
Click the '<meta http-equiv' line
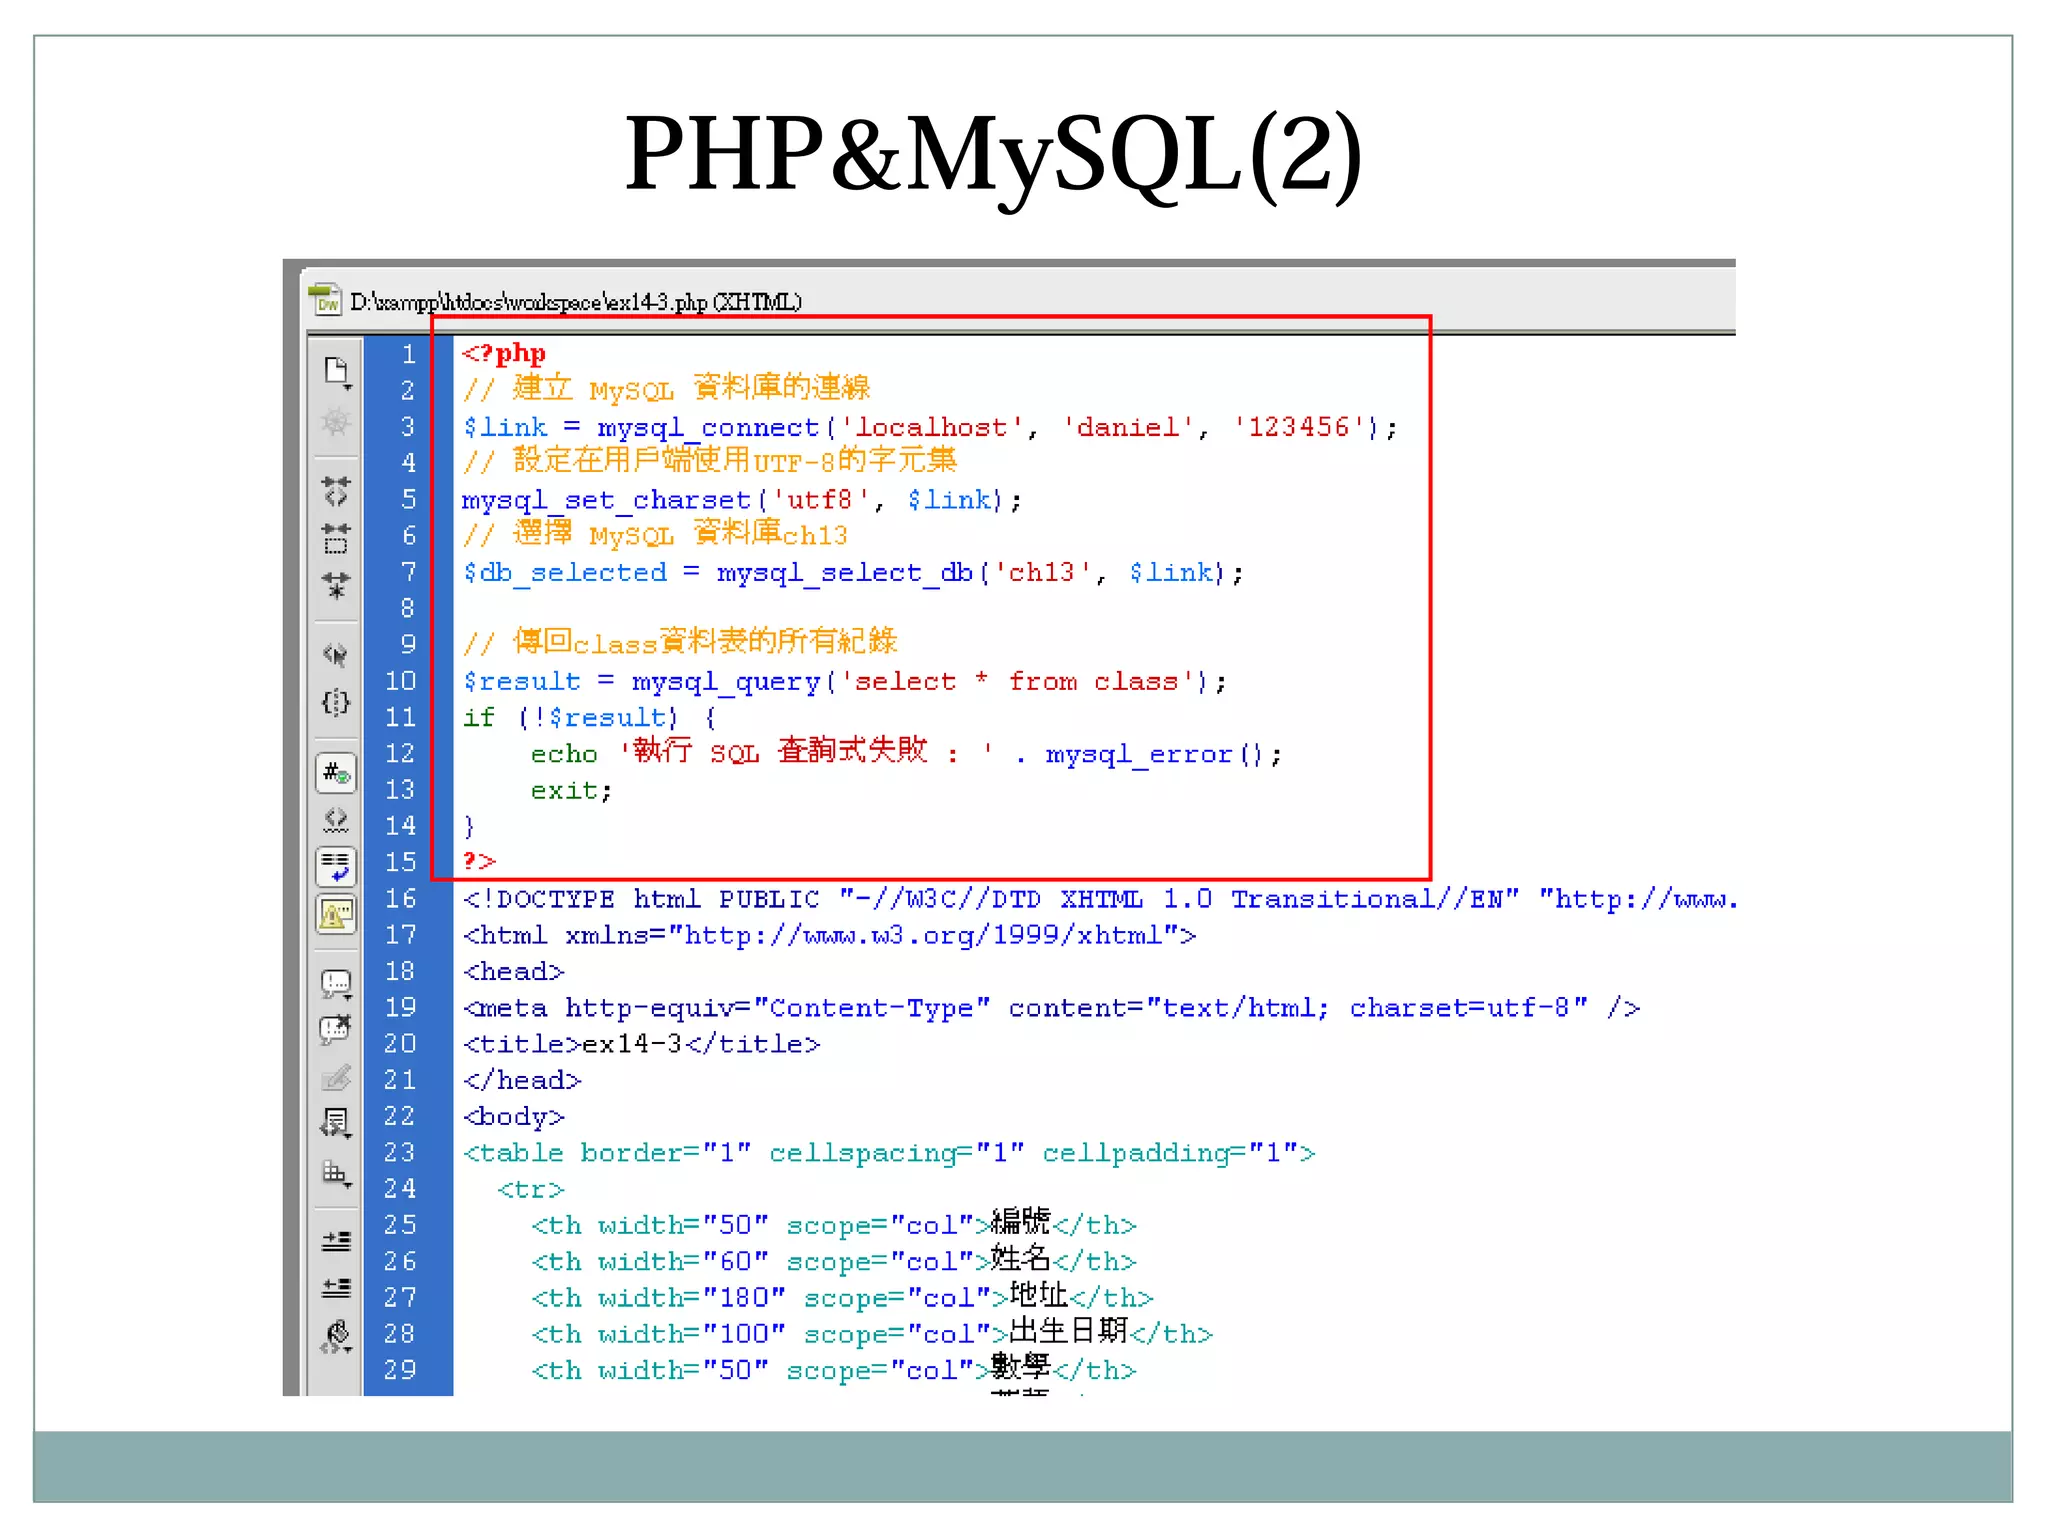point(1051,1008)
